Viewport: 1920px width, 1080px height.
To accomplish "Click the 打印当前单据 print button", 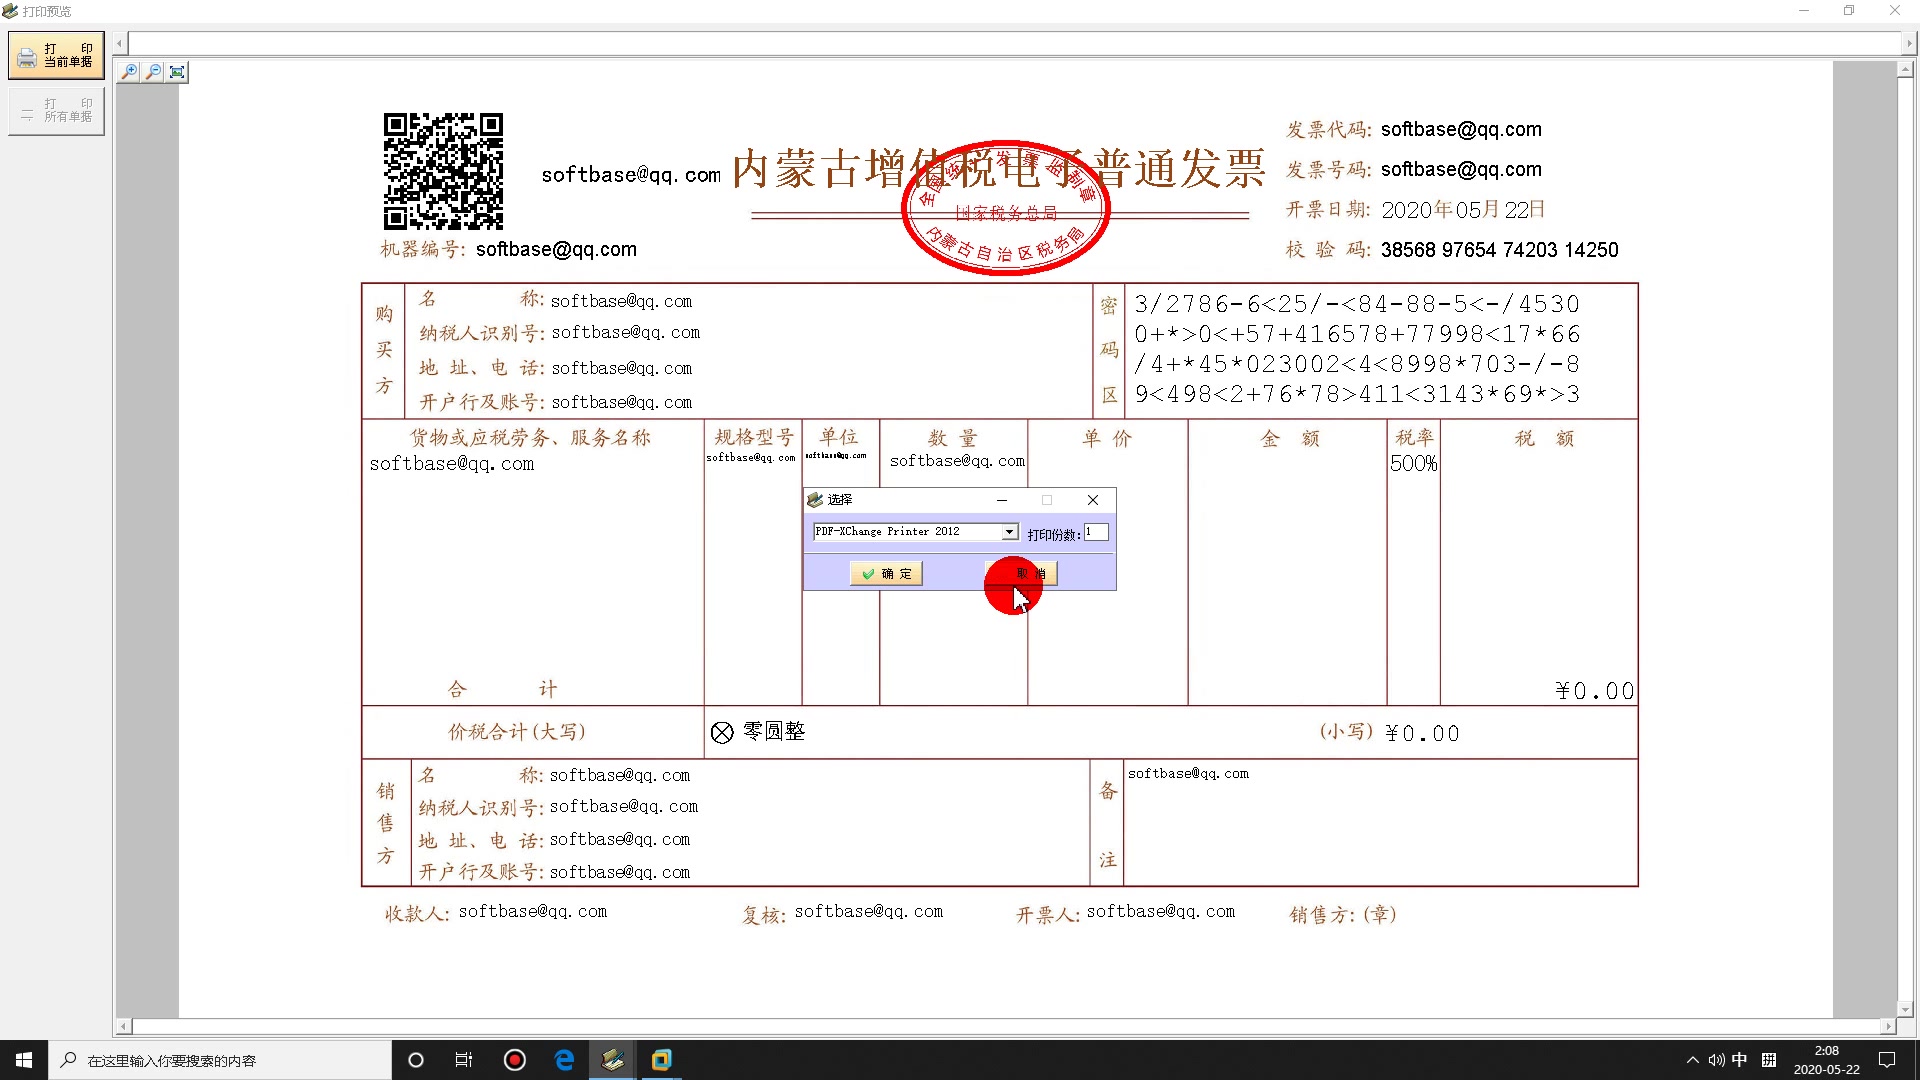I will [56, 54].
